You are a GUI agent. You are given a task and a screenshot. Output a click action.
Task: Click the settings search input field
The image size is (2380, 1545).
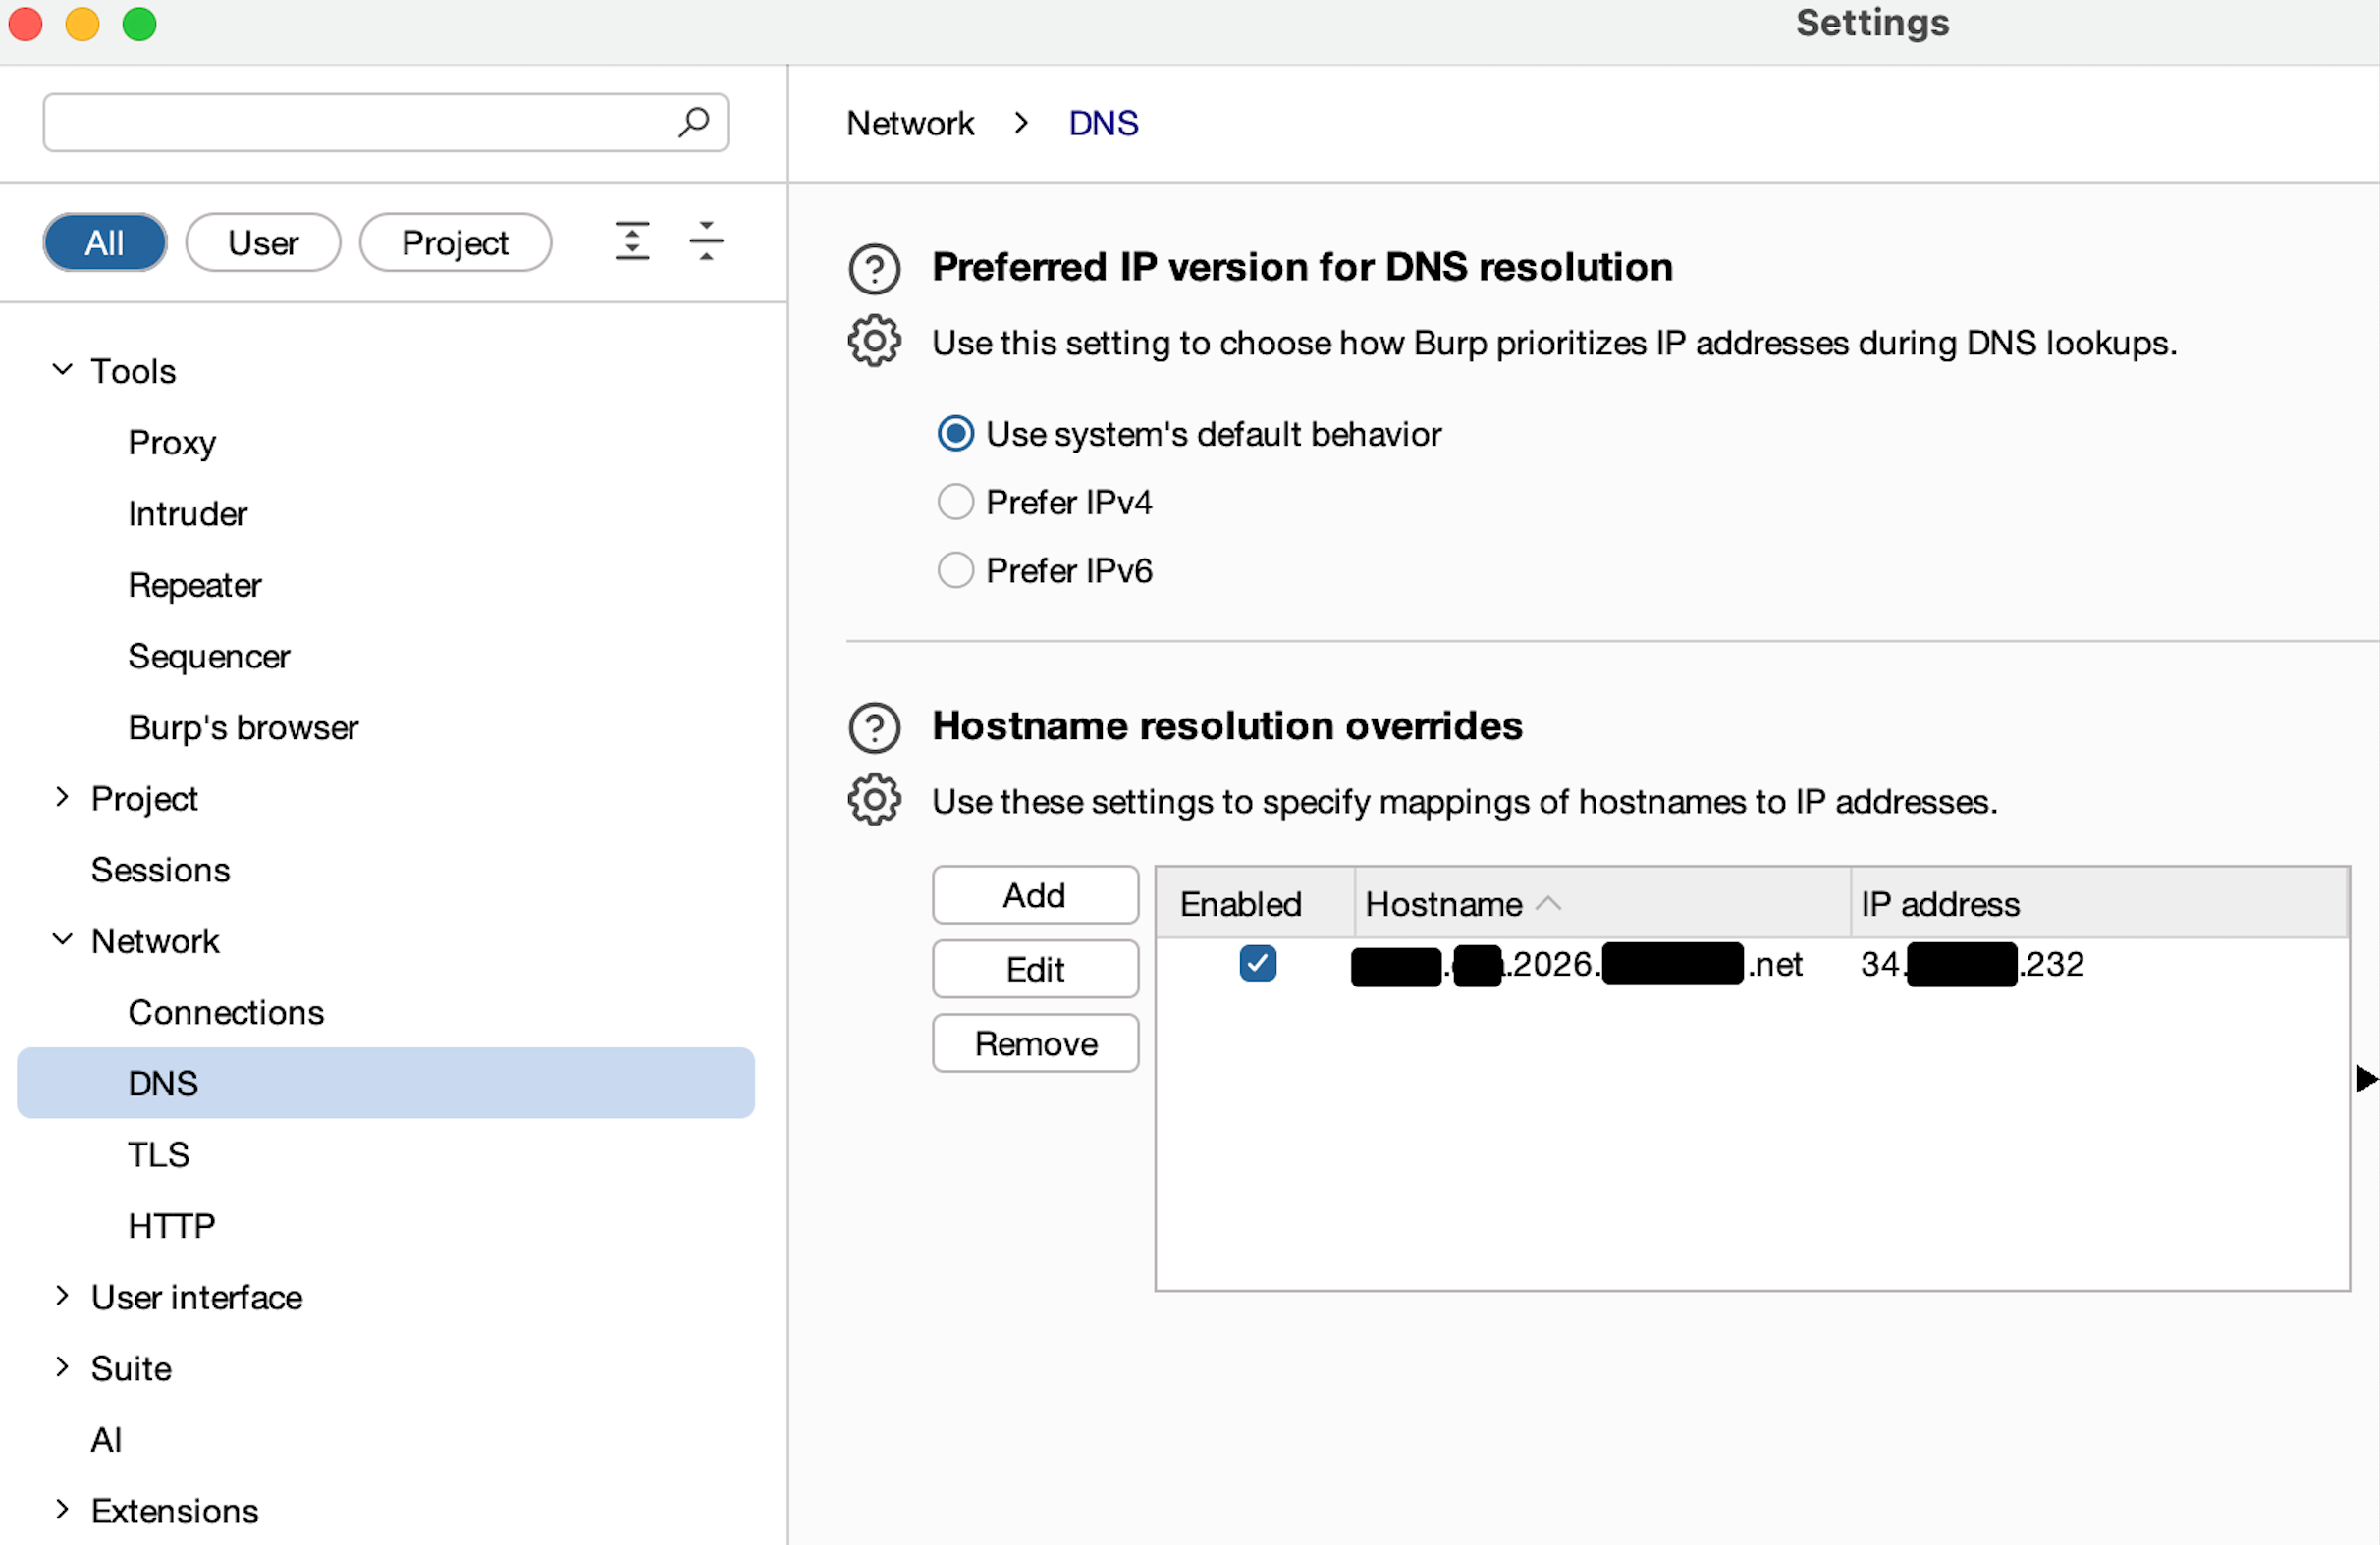click(x=360, y=123)
